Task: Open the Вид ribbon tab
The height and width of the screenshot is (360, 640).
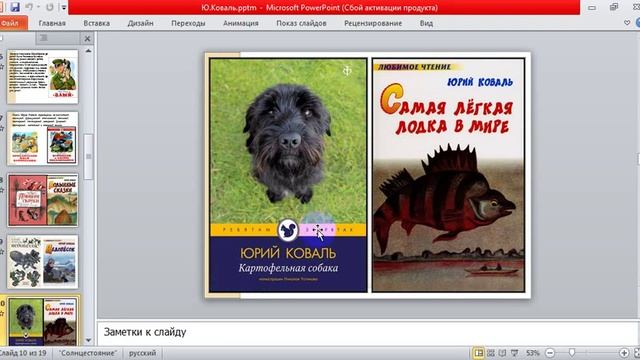Action: (x=426, y=23)
